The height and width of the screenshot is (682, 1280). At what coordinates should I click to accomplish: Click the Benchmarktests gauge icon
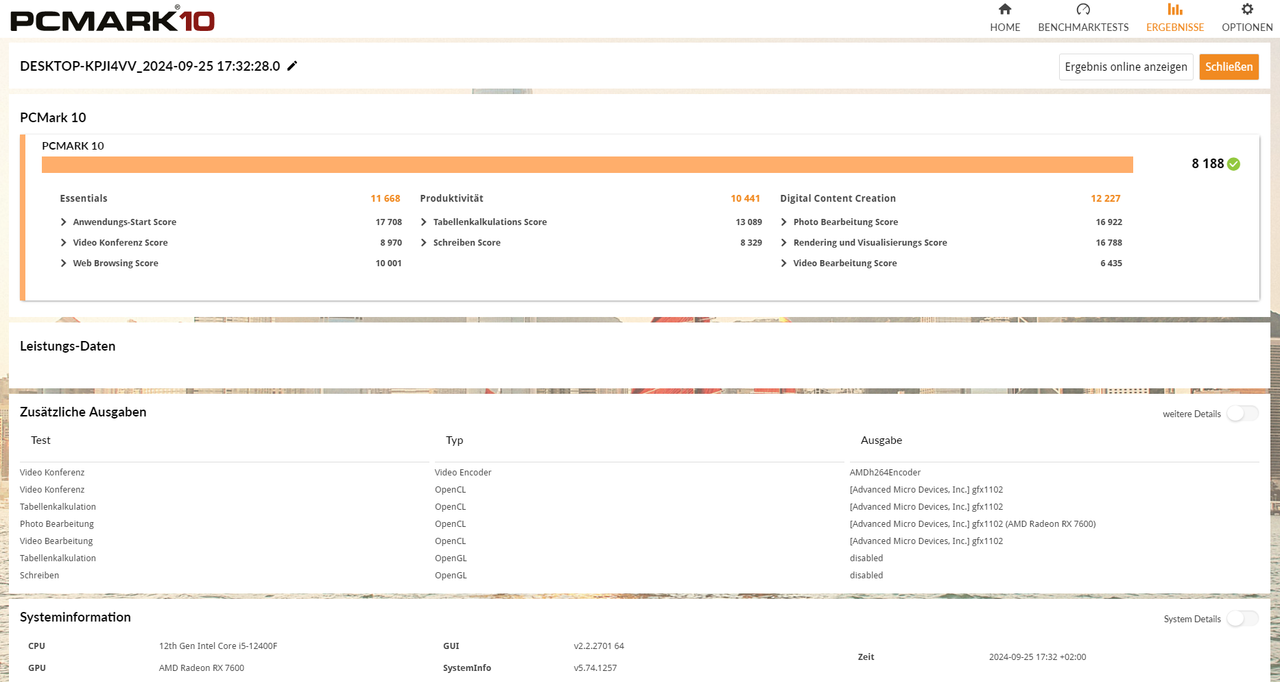coord(1083,9)
